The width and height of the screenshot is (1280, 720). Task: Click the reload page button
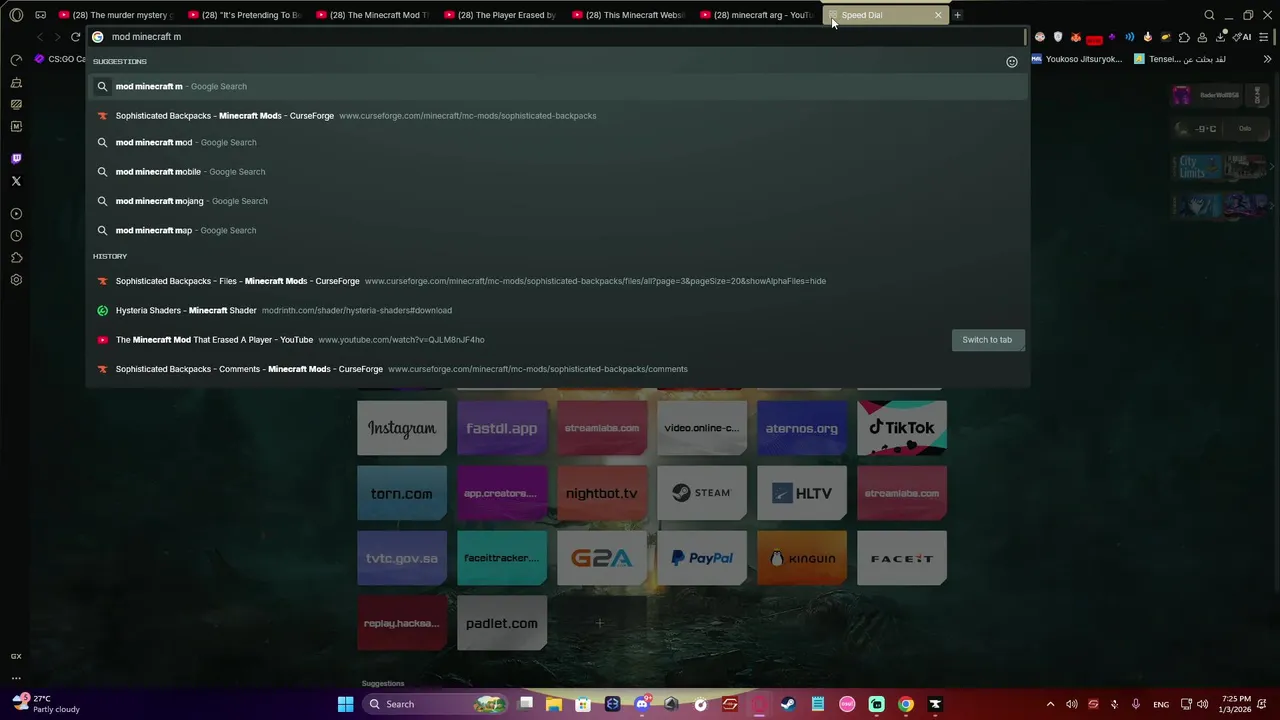(75, 37)
